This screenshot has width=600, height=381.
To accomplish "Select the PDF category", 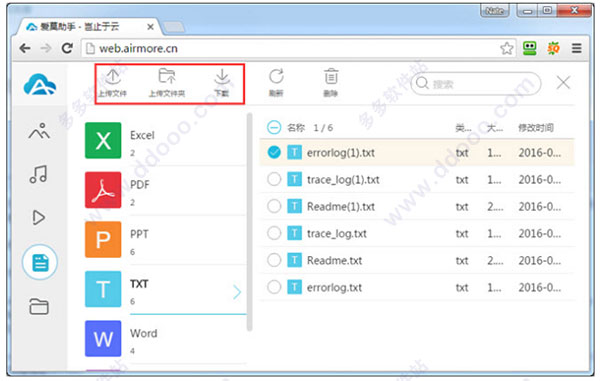I will click(x=165, y=190).
